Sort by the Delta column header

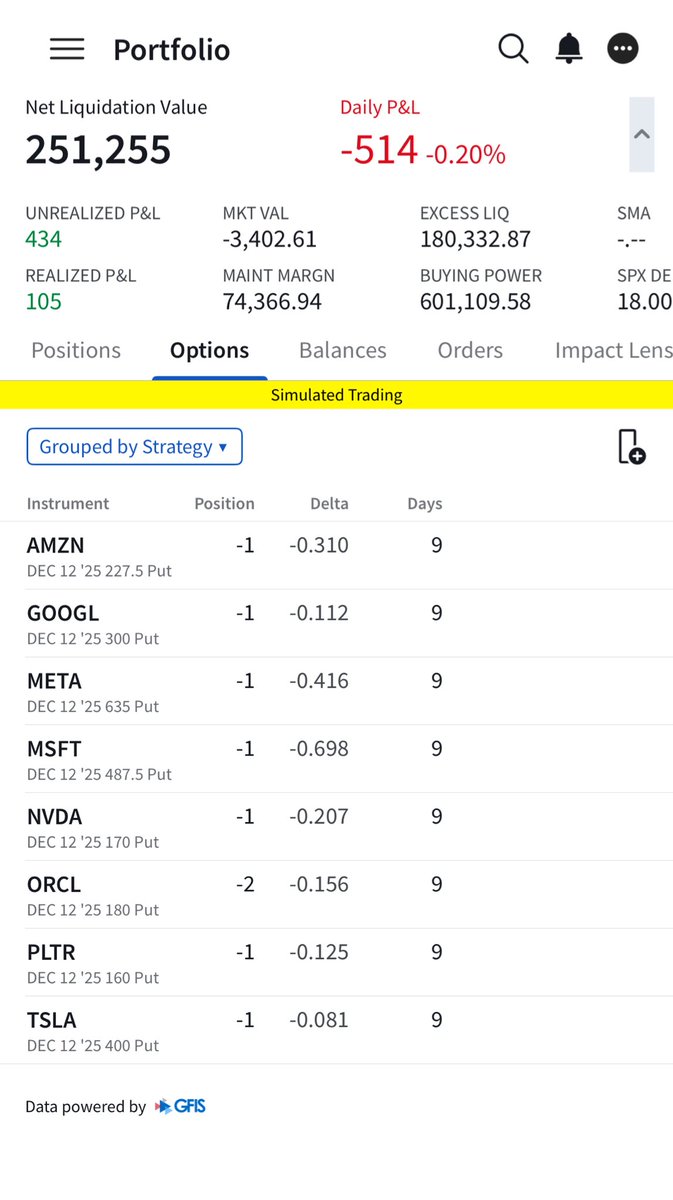pyautogui.click(x=328, y=503)
